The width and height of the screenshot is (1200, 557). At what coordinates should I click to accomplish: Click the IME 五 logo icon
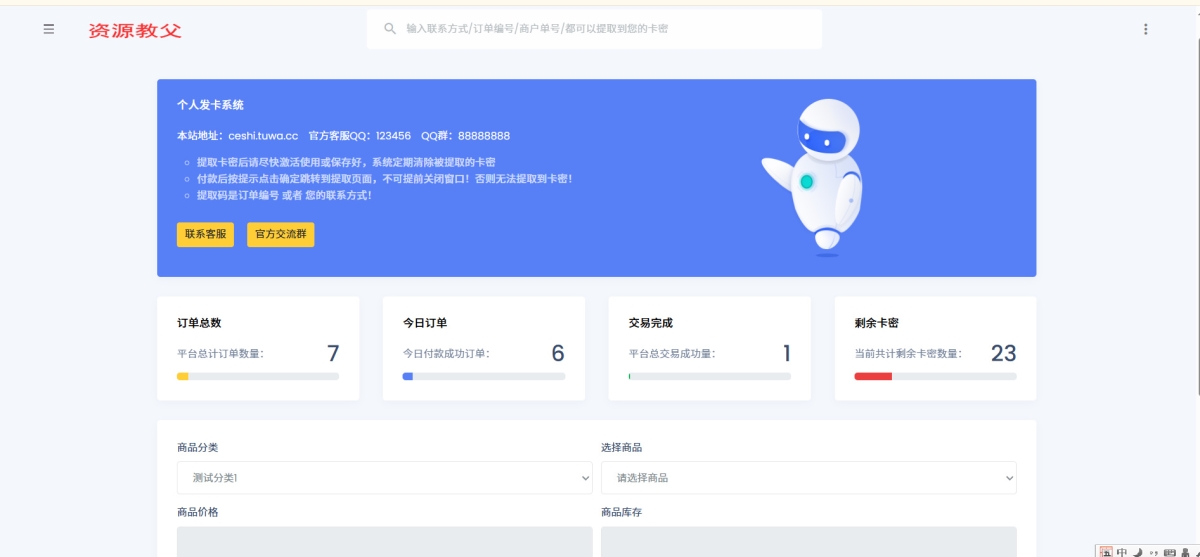pyautogui.click(x=1105, y=551)
